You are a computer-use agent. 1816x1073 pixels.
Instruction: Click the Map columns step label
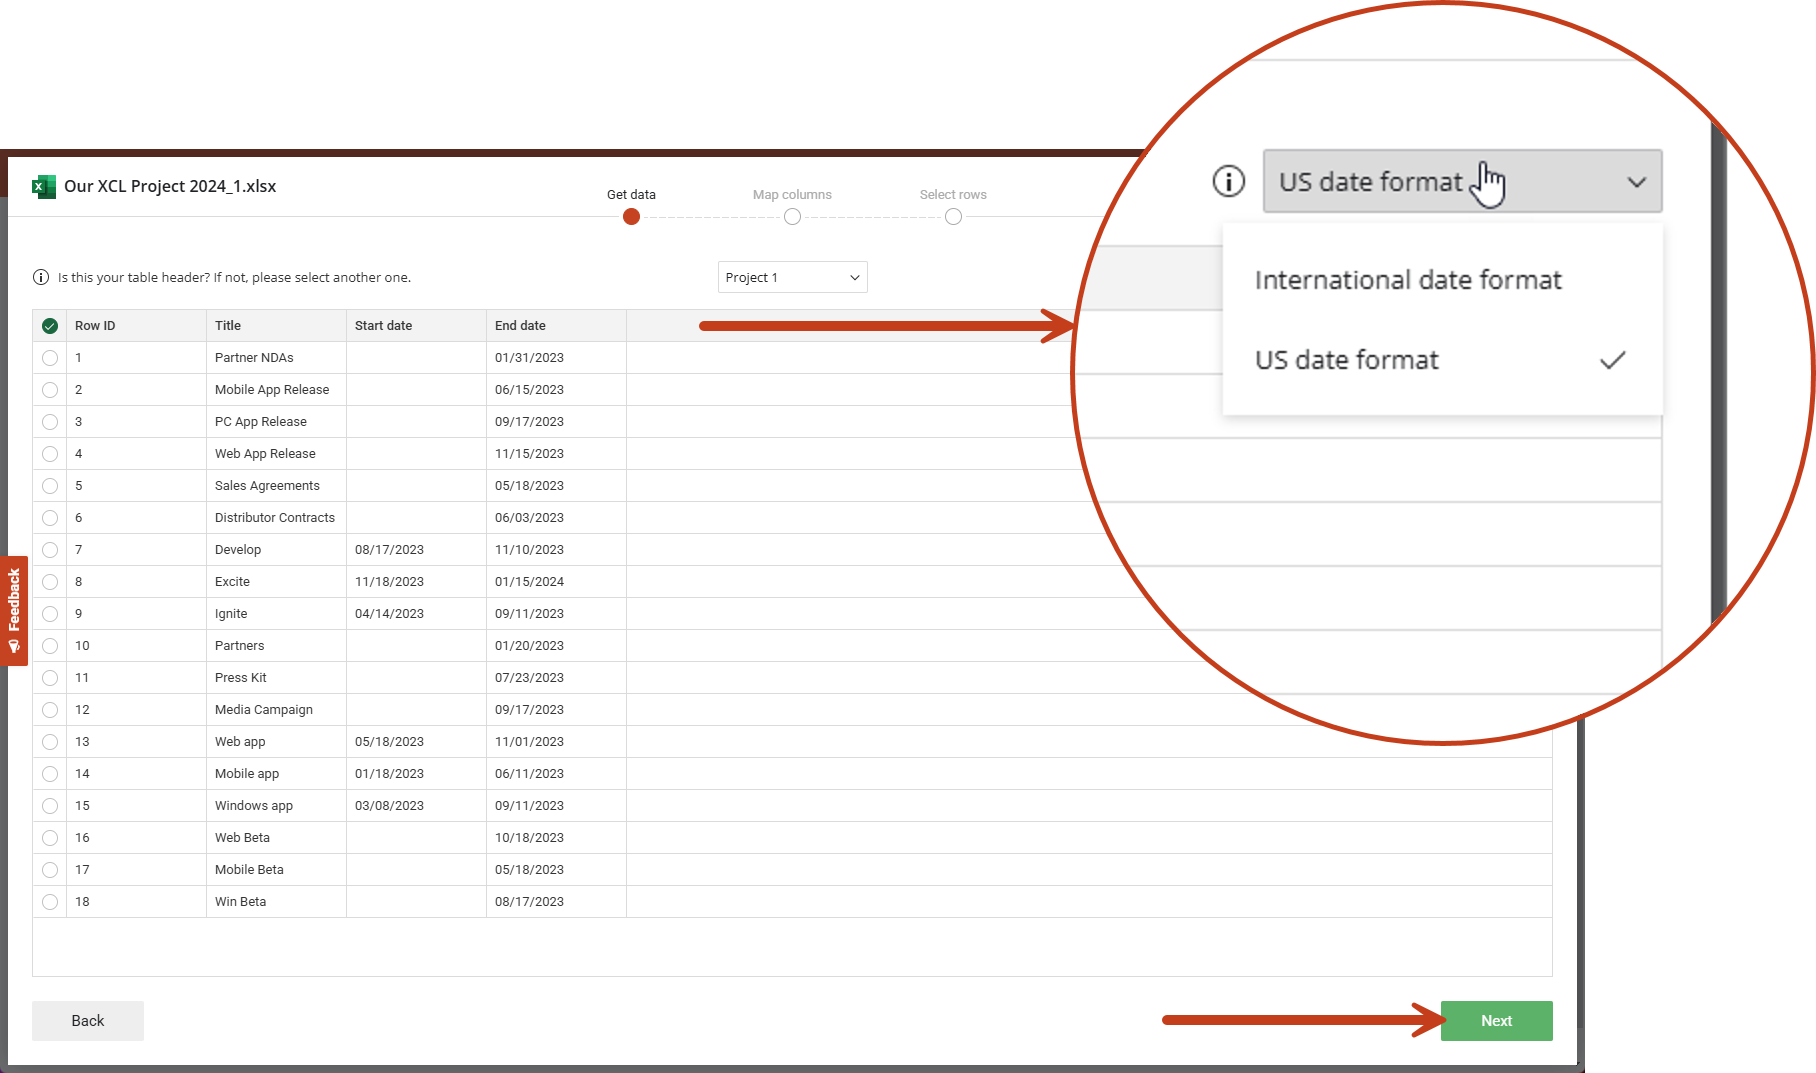792,194
